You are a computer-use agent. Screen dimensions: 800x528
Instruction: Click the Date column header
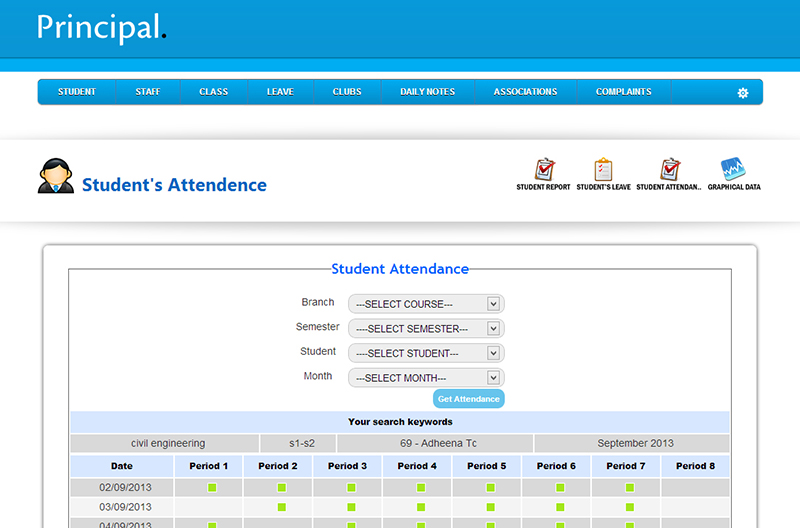click(121, 466)
